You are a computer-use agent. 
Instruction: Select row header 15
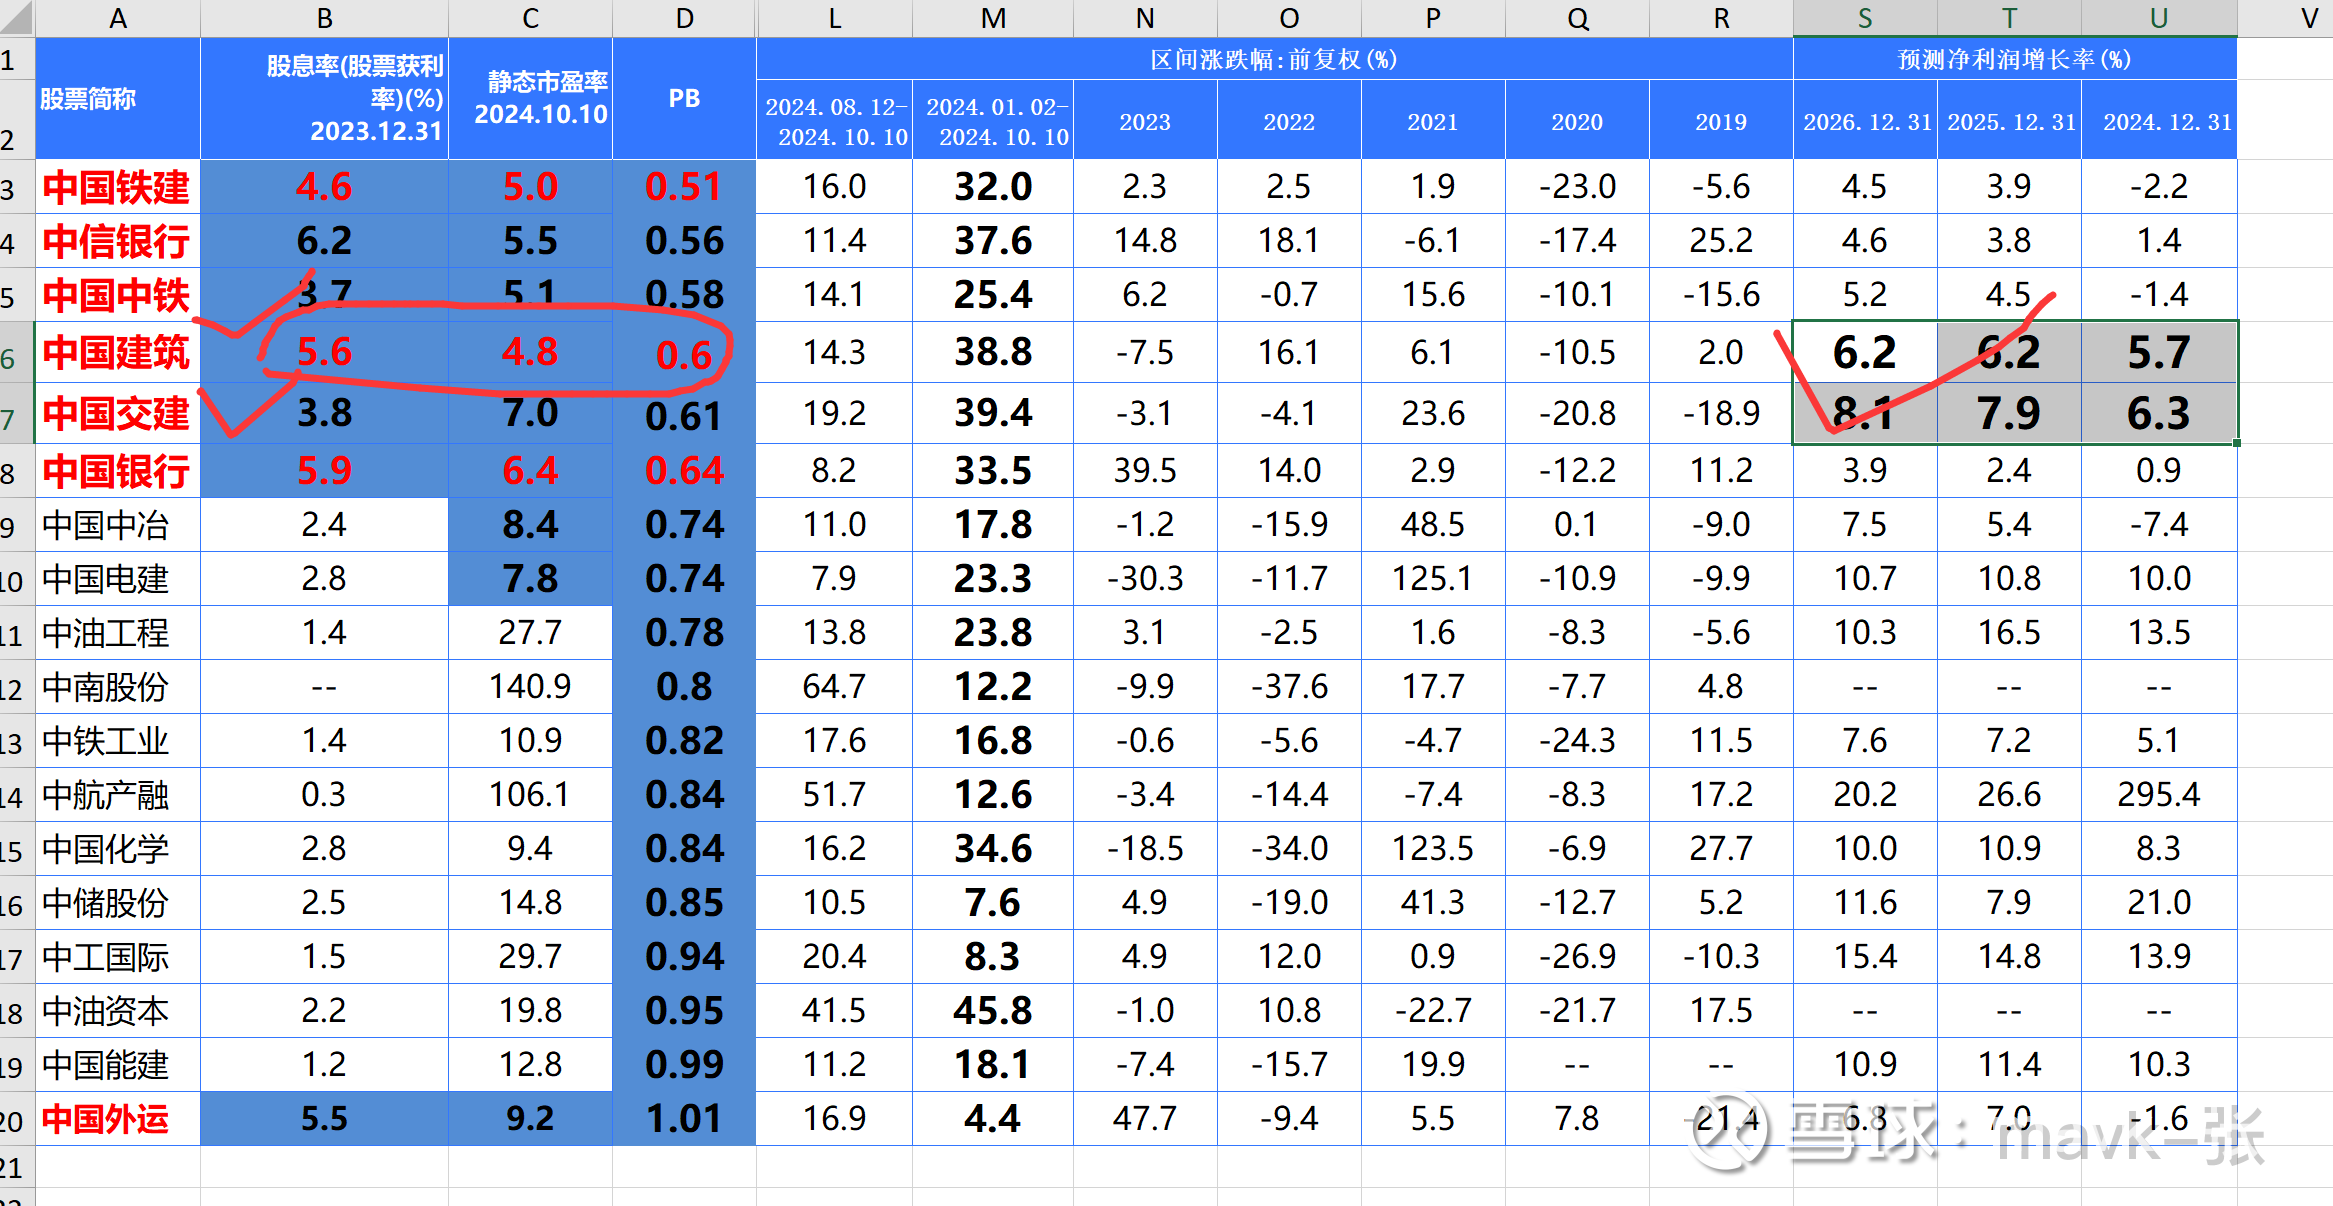(x=17, y=849)
